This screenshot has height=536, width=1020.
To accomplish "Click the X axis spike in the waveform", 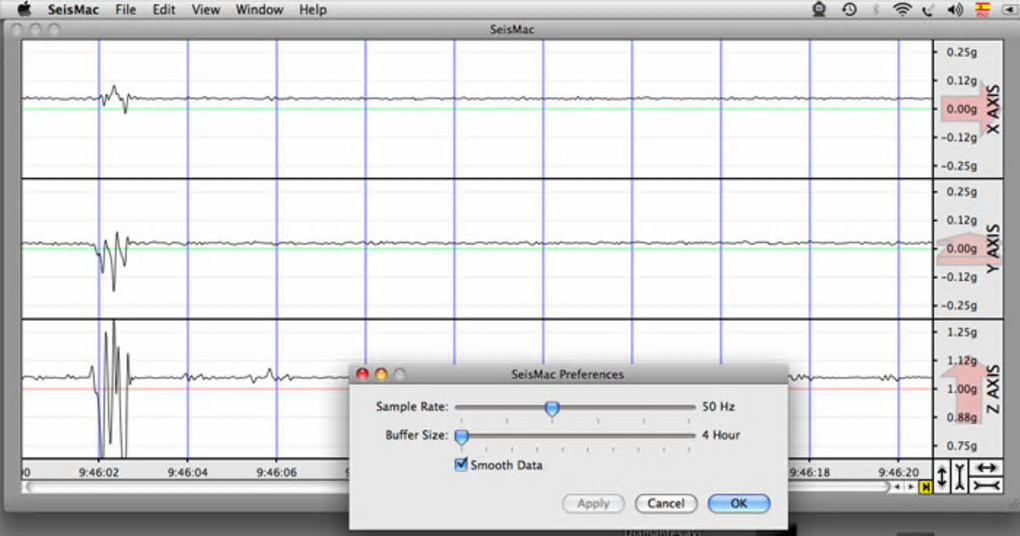I will pyautogui.click(x=116, y=99).
